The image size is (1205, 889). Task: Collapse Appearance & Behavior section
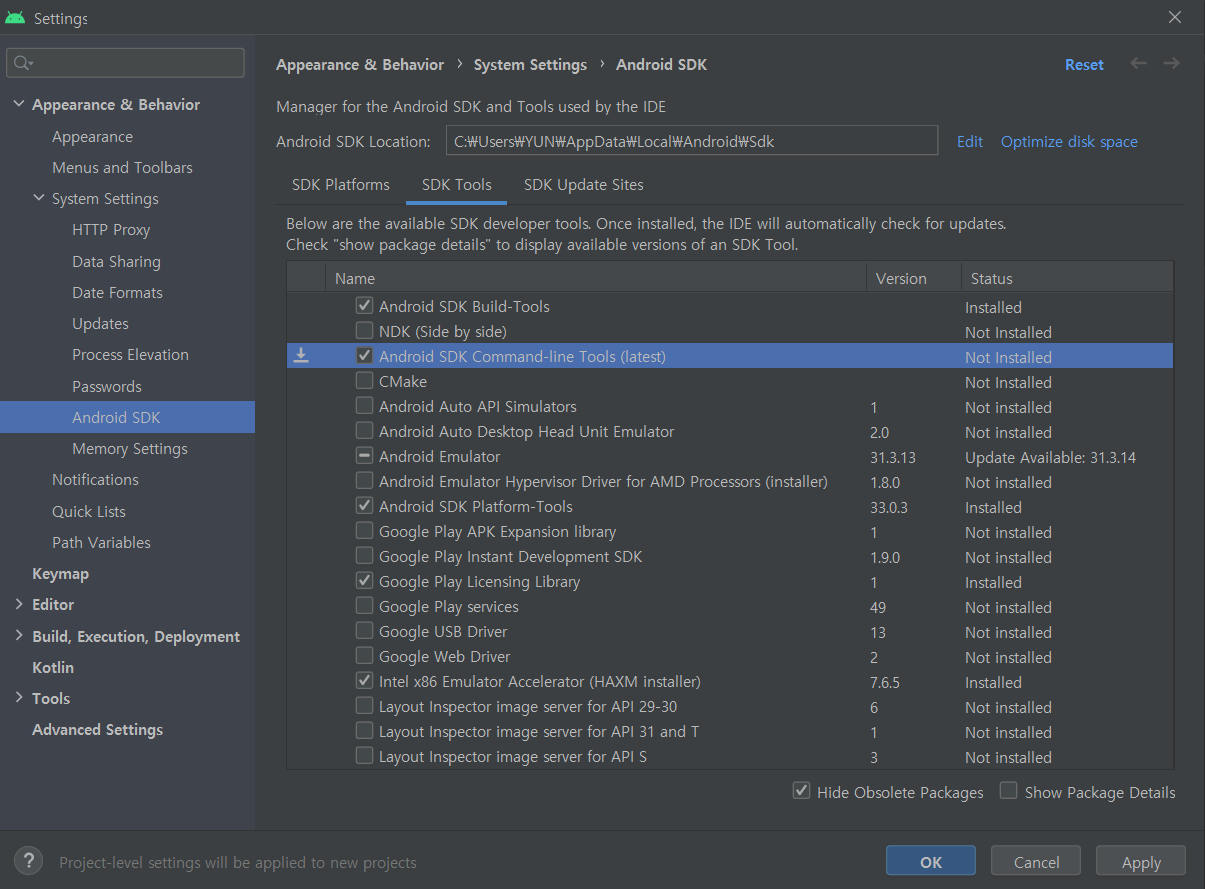(19, 105)
